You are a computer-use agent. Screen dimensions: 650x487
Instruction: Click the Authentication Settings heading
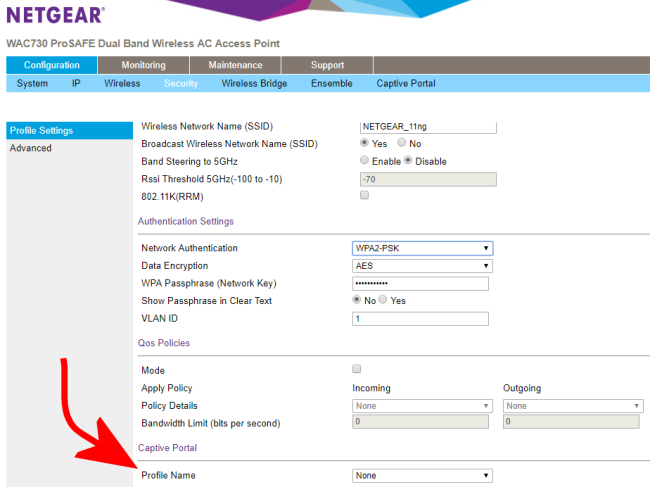click(x=186, y=221)
